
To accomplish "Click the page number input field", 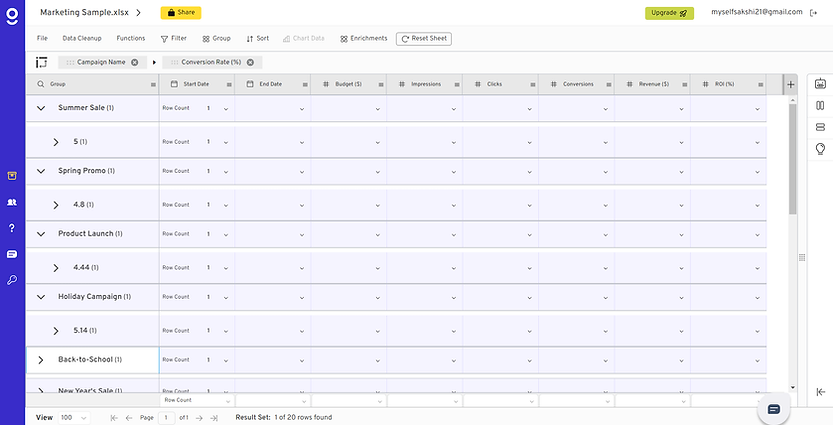I will point(167,417).
